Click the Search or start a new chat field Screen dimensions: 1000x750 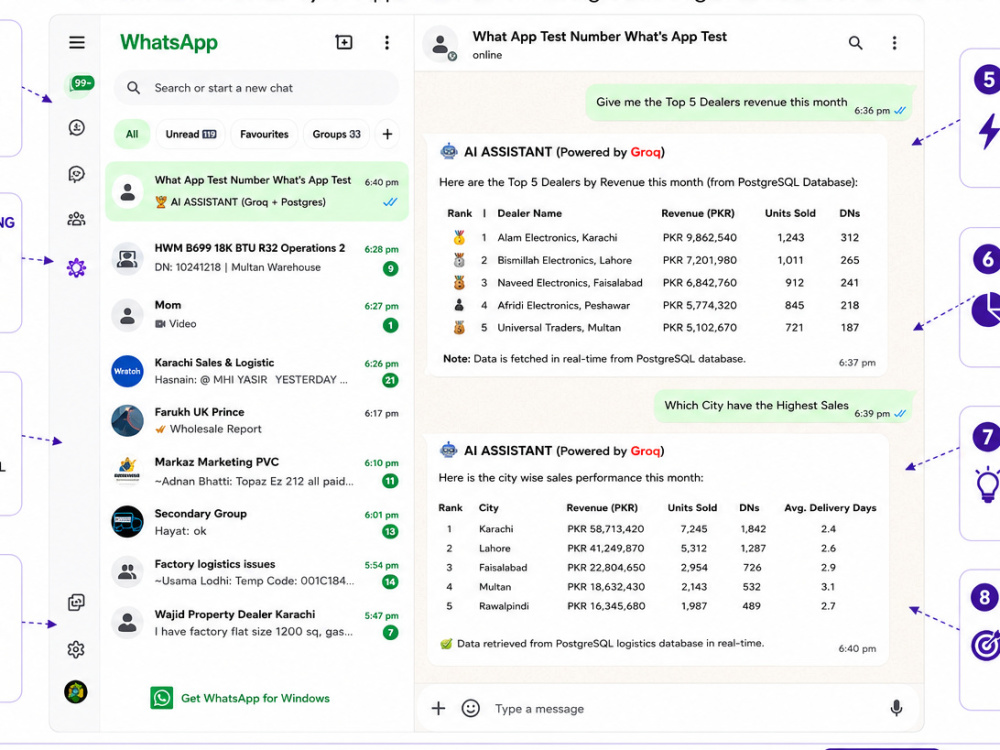point(256,88)
